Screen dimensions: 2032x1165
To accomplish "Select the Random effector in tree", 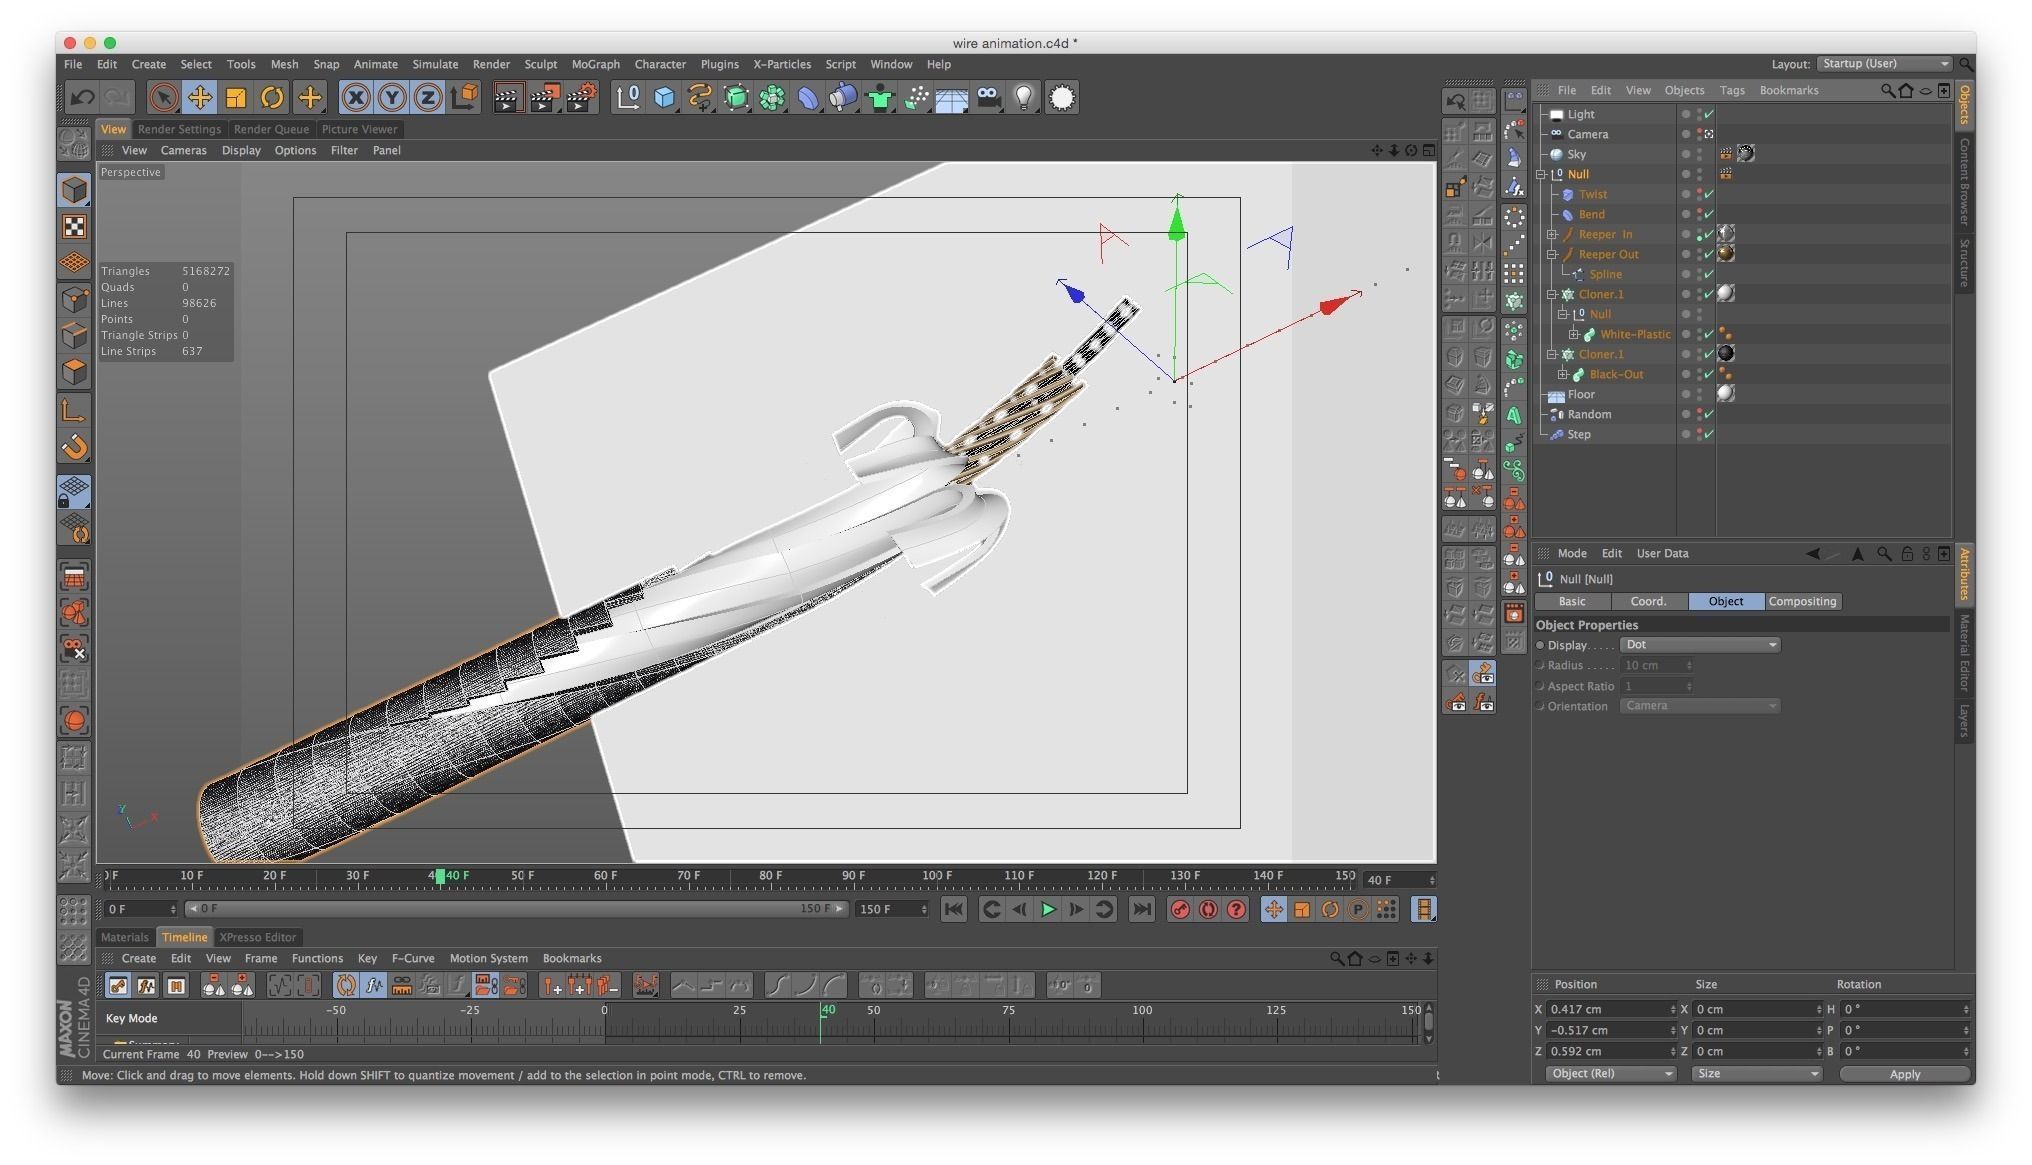I will pyautogui.click(x=1588, y=414).
